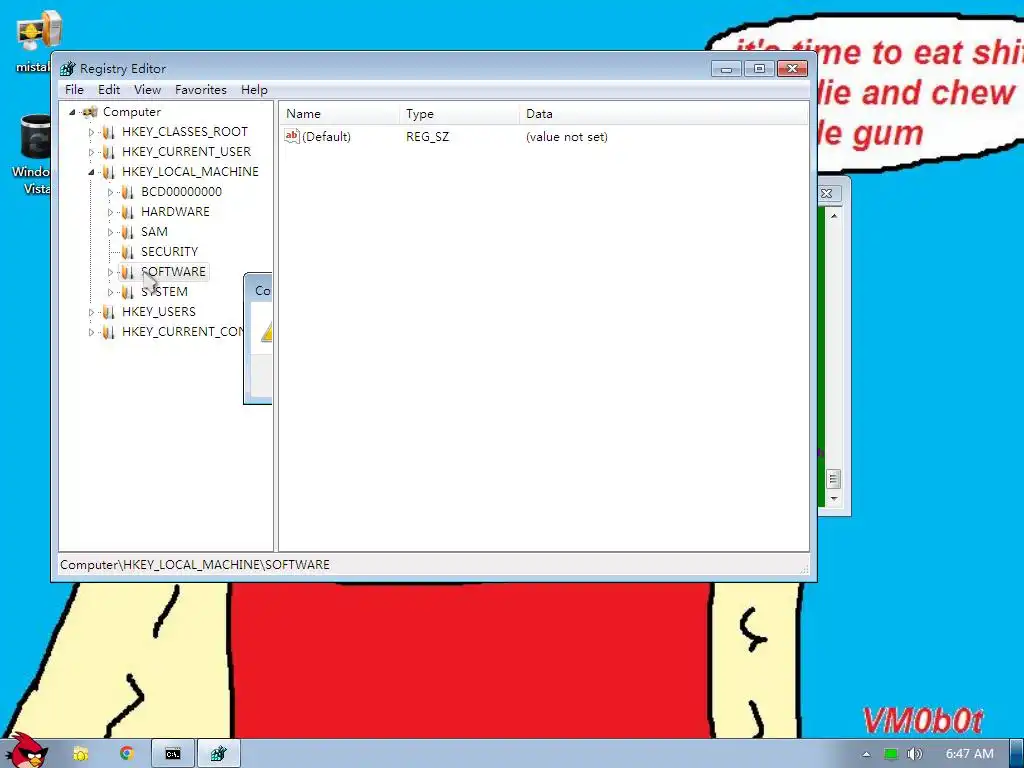
Task: Click the (value not set) data cell
Action: point(567,136)
